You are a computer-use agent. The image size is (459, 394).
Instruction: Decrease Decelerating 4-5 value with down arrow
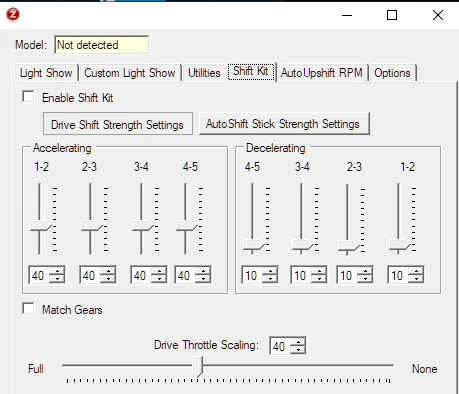[x=270, y=279]
